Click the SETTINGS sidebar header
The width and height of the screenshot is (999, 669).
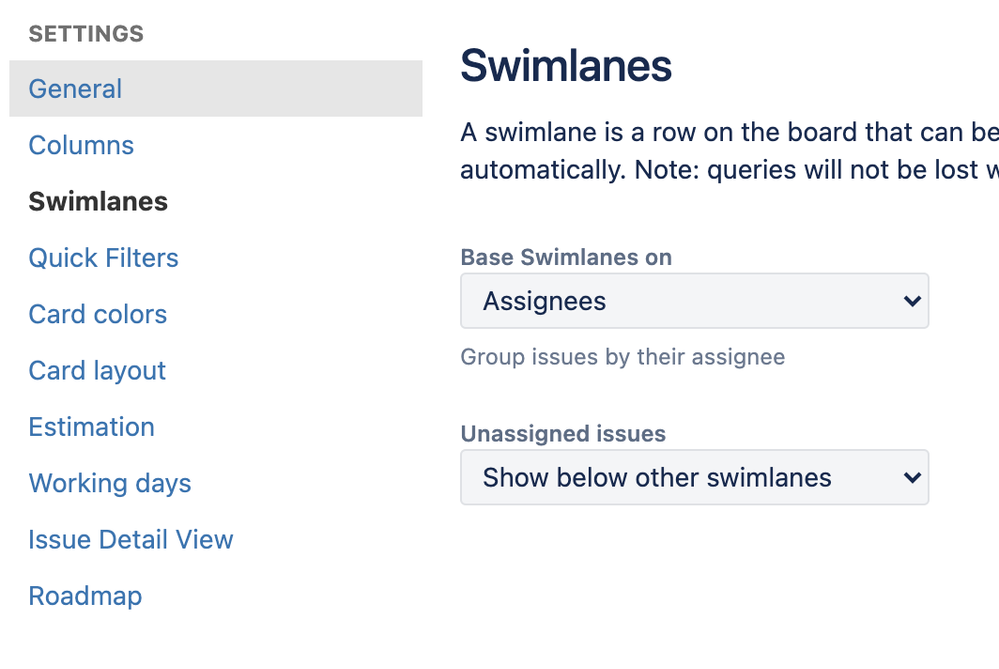tap(86, 34)
